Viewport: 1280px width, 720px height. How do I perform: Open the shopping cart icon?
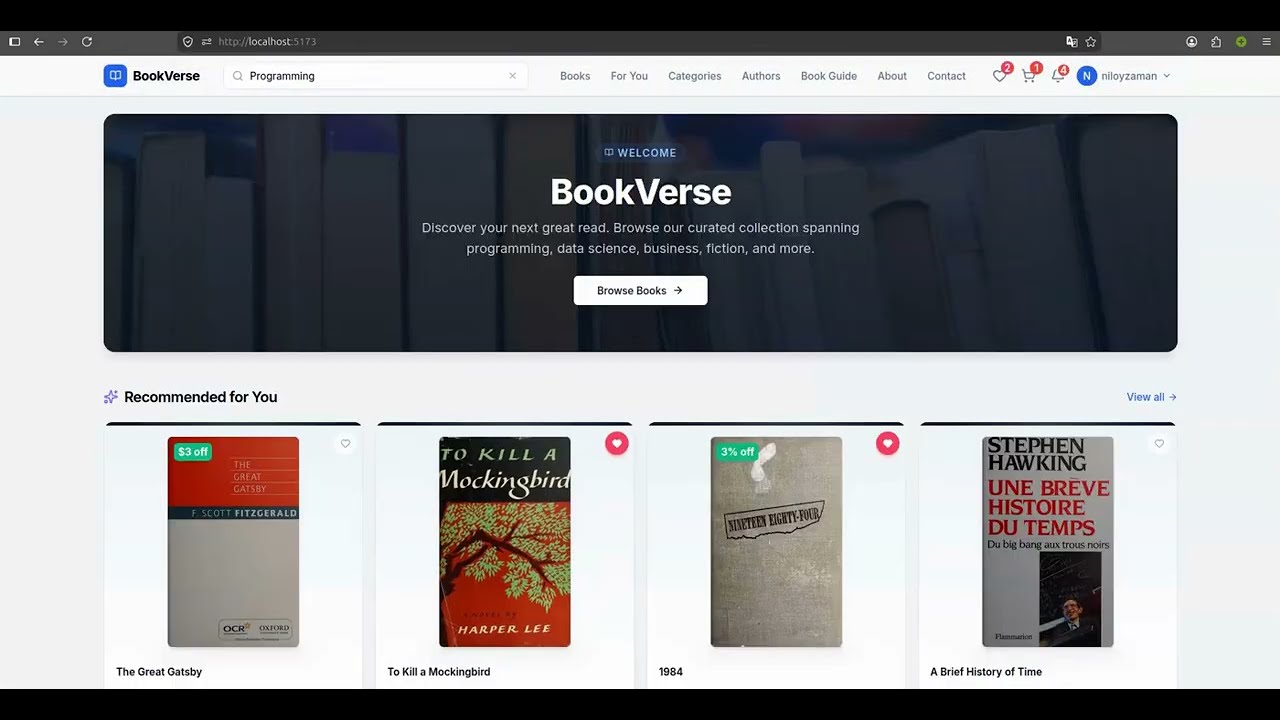[1028, 76]
